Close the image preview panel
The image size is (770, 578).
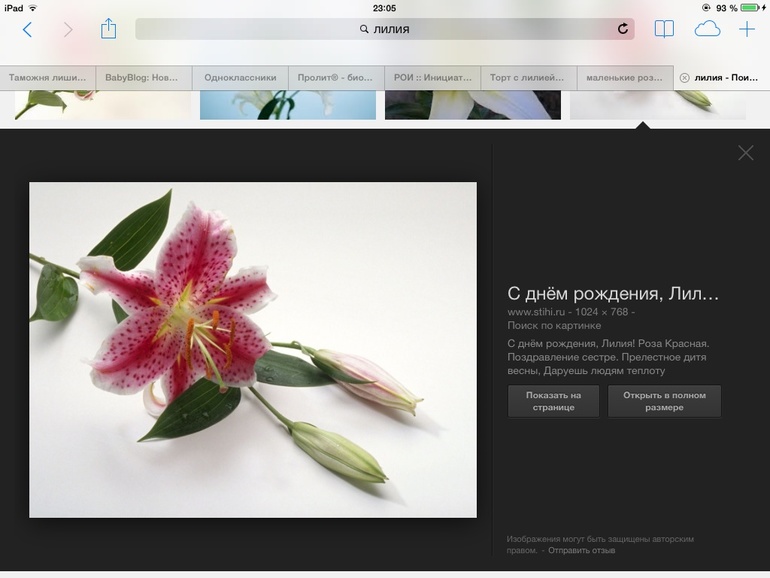tap(745, 153)
